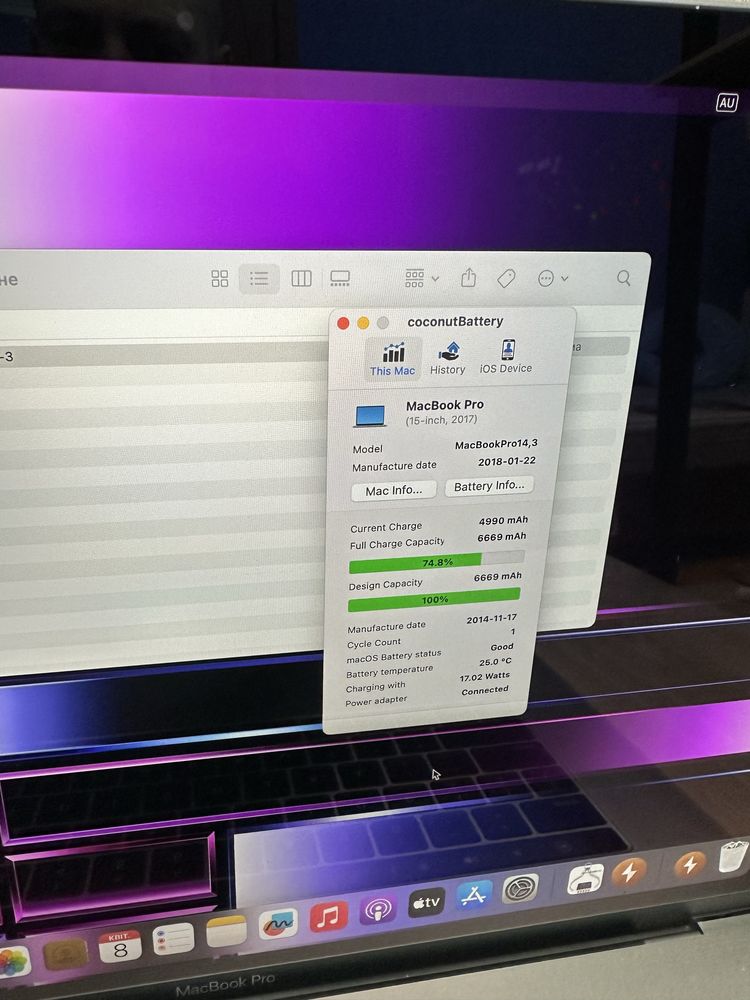The width and height of the screenshot is (750, 1000).
Task: Click the Battery Info... button
Action: tap(489, 486)
